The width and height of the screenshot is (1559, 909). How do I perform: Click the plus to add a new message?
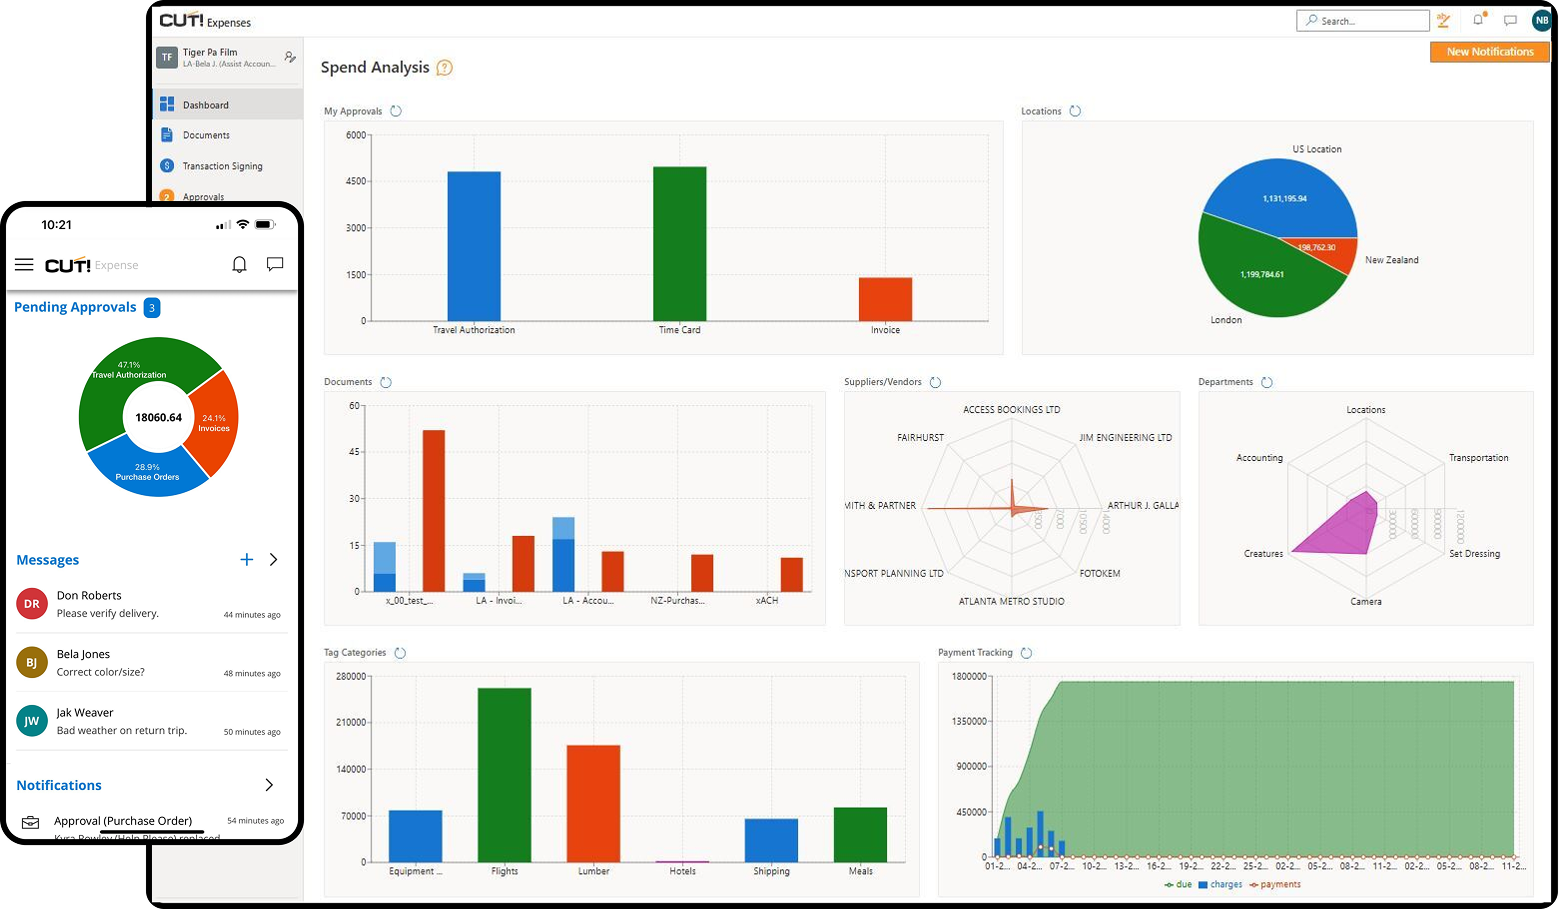pos(246,559)
